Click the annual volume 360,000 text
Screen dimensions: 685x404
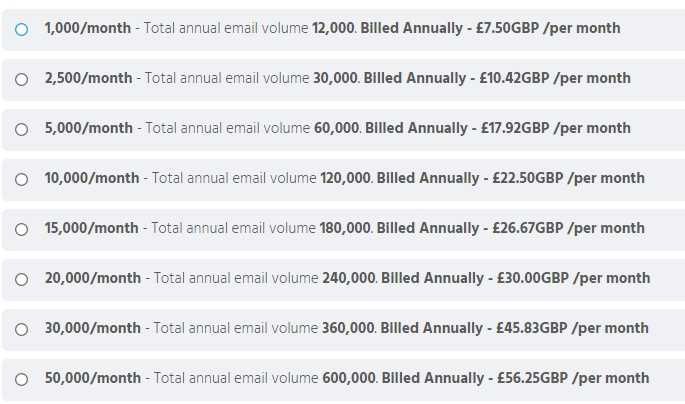coord(348,328)
